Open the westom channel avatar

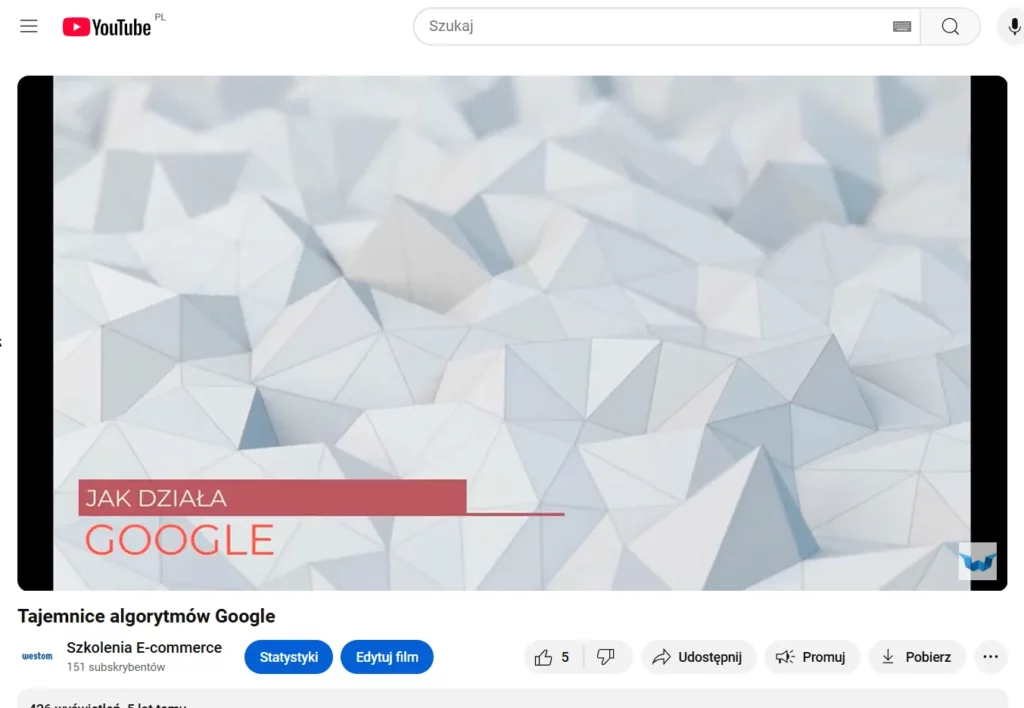[37, 657]
